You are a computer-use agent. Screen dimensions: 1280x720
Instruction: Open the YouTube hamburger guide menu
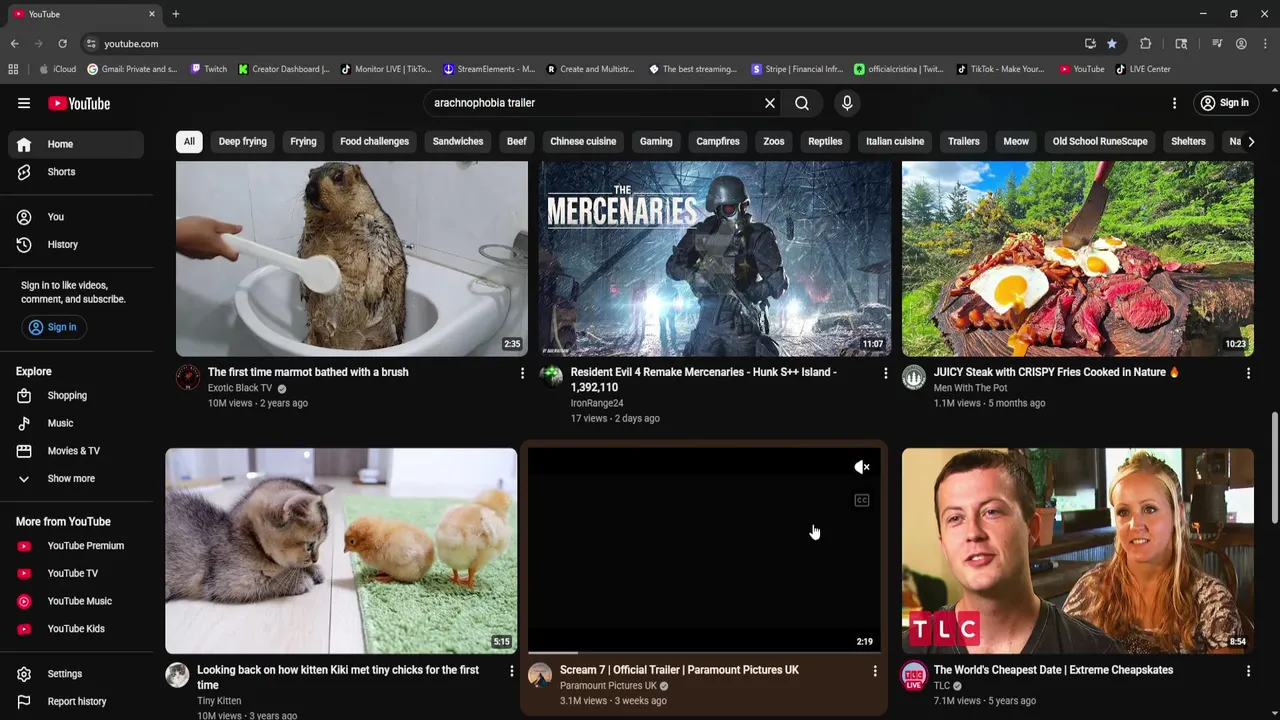[x=24, y=103]
